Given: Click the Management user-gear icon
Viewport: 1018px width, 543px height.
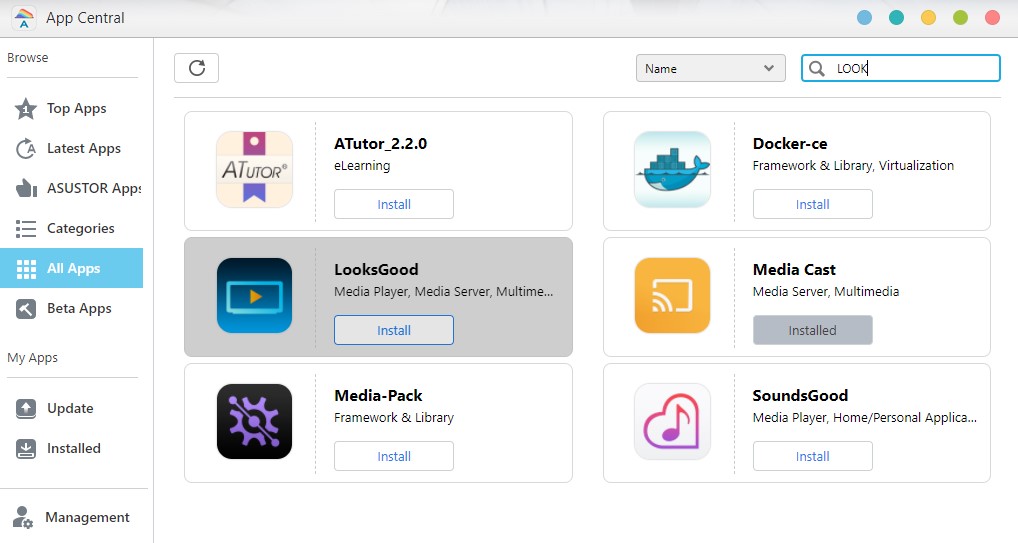Looking at the screenshot, I should (23, 518).
